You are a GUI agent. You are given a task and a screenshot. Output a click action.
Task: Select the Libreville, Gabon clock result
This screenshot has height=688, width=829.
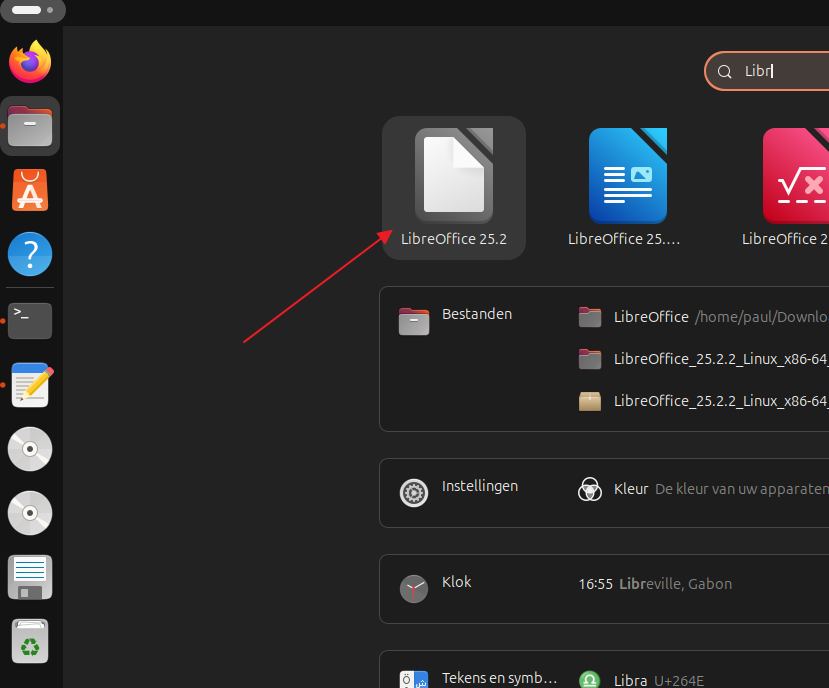660,584
